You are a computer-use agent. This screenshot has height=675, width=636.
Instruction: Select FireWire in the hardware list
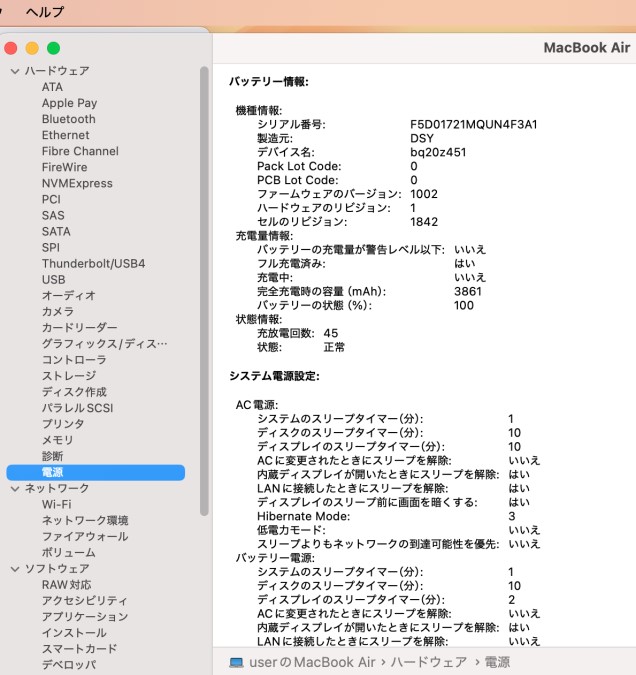pos(64,167)
